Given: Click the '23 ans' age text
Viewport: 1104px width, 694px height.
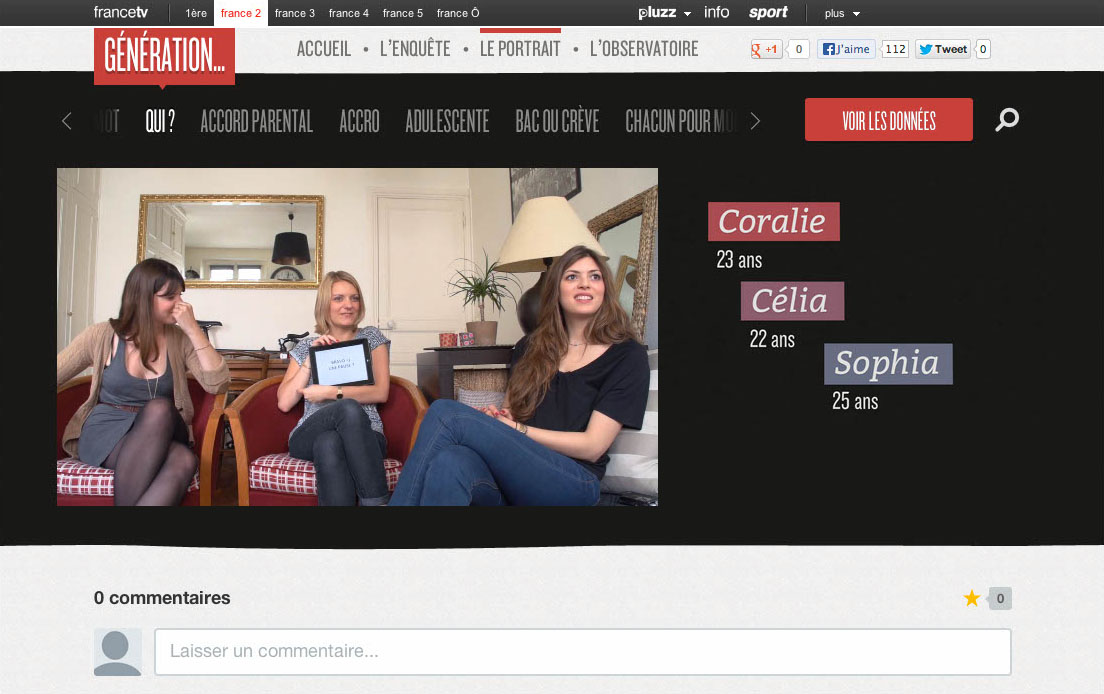Looking at the screenshot, I should (739, 260).
